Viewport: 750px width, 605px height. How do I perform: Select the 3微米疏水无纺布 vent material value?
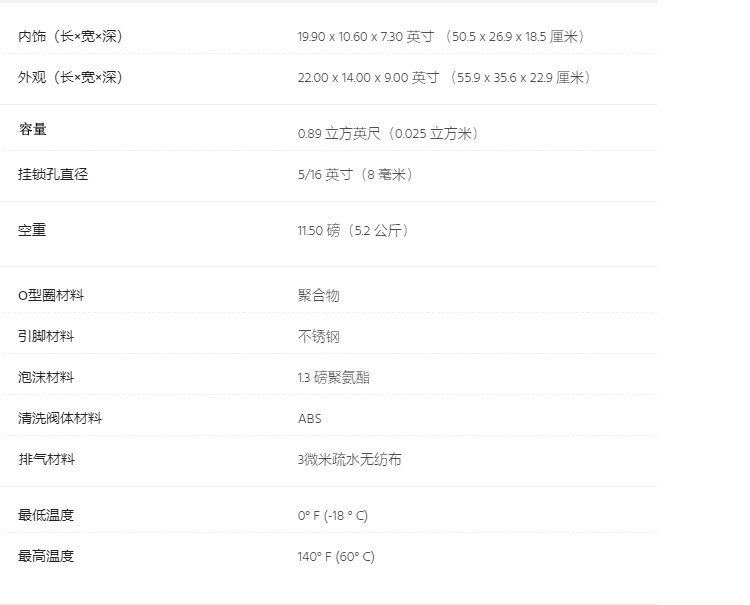coord(350,460)
